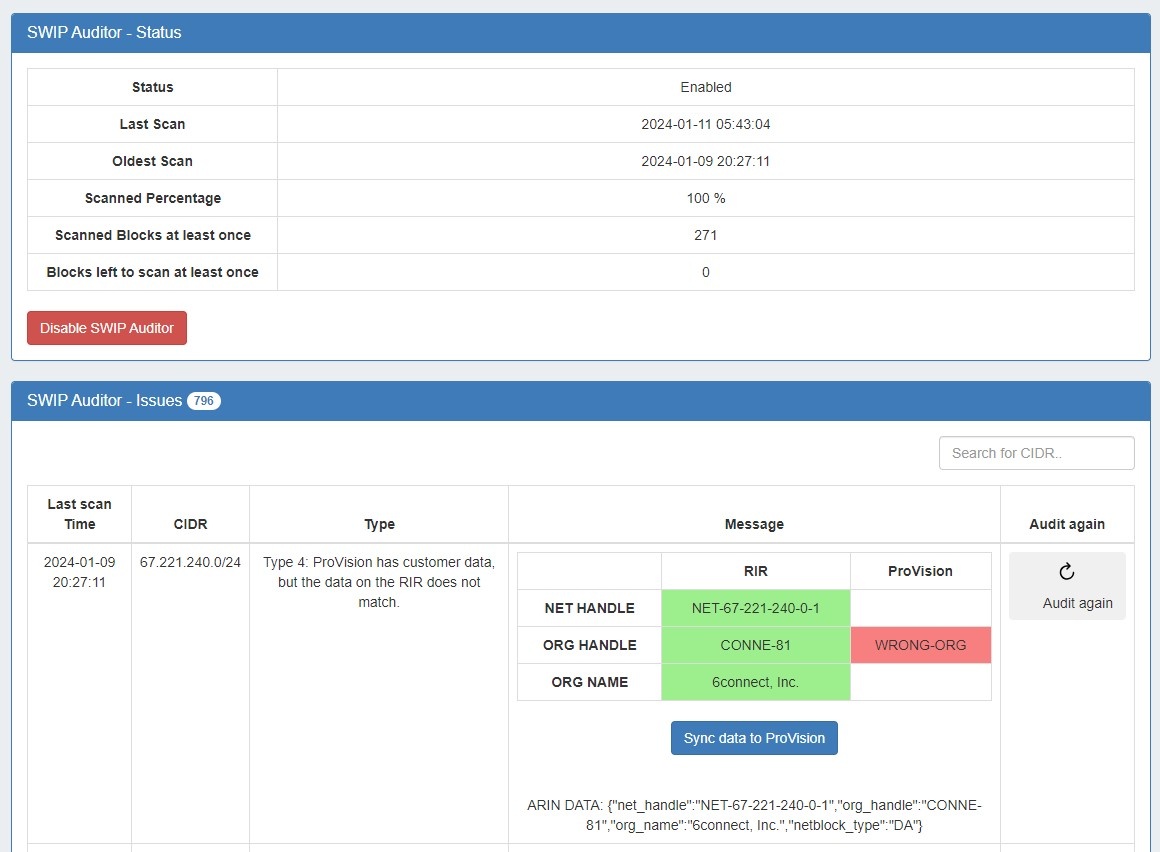1160x852 pixels.
Task: Select the green CONNE-81 org handle cell
Action: pos(755,645)
